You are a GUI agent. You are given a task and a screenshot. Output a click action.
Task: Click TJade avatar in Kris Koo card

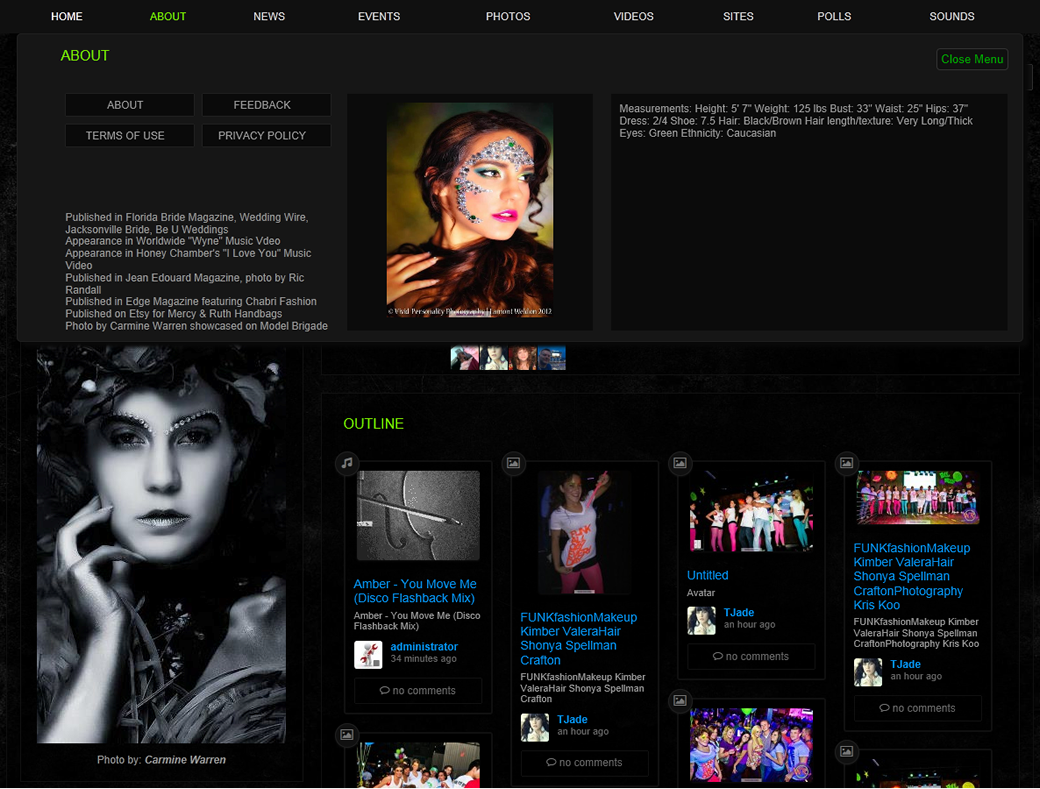tap(868, 672)
